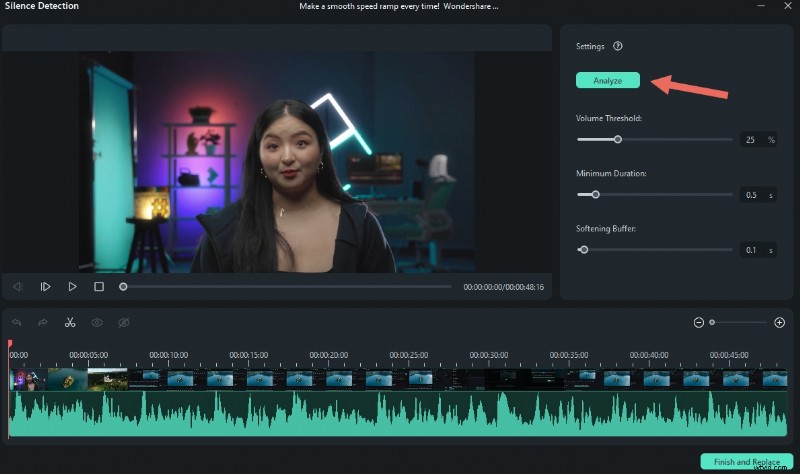Zoom out the timeline with minus icon
This screenshot has height=474, width=800.
point(698,322)
